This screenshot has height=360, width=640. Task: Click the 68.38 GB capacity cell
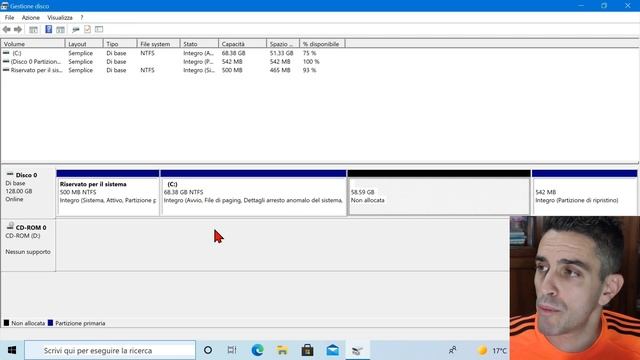[233, 53]
